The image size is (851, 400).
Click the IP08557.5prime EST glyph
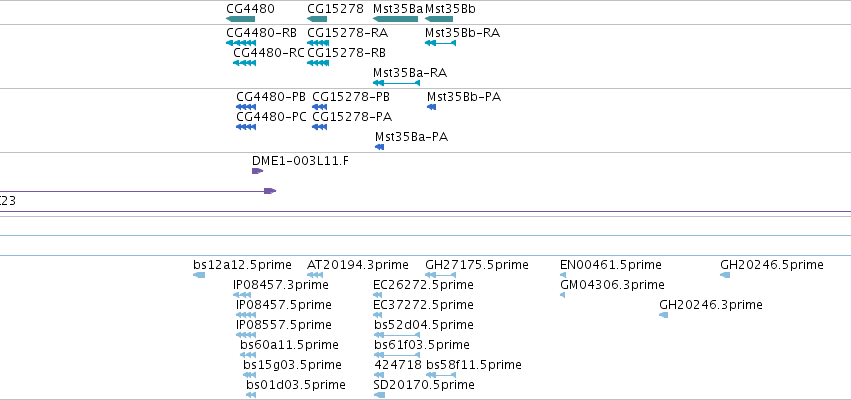[246, 335]
